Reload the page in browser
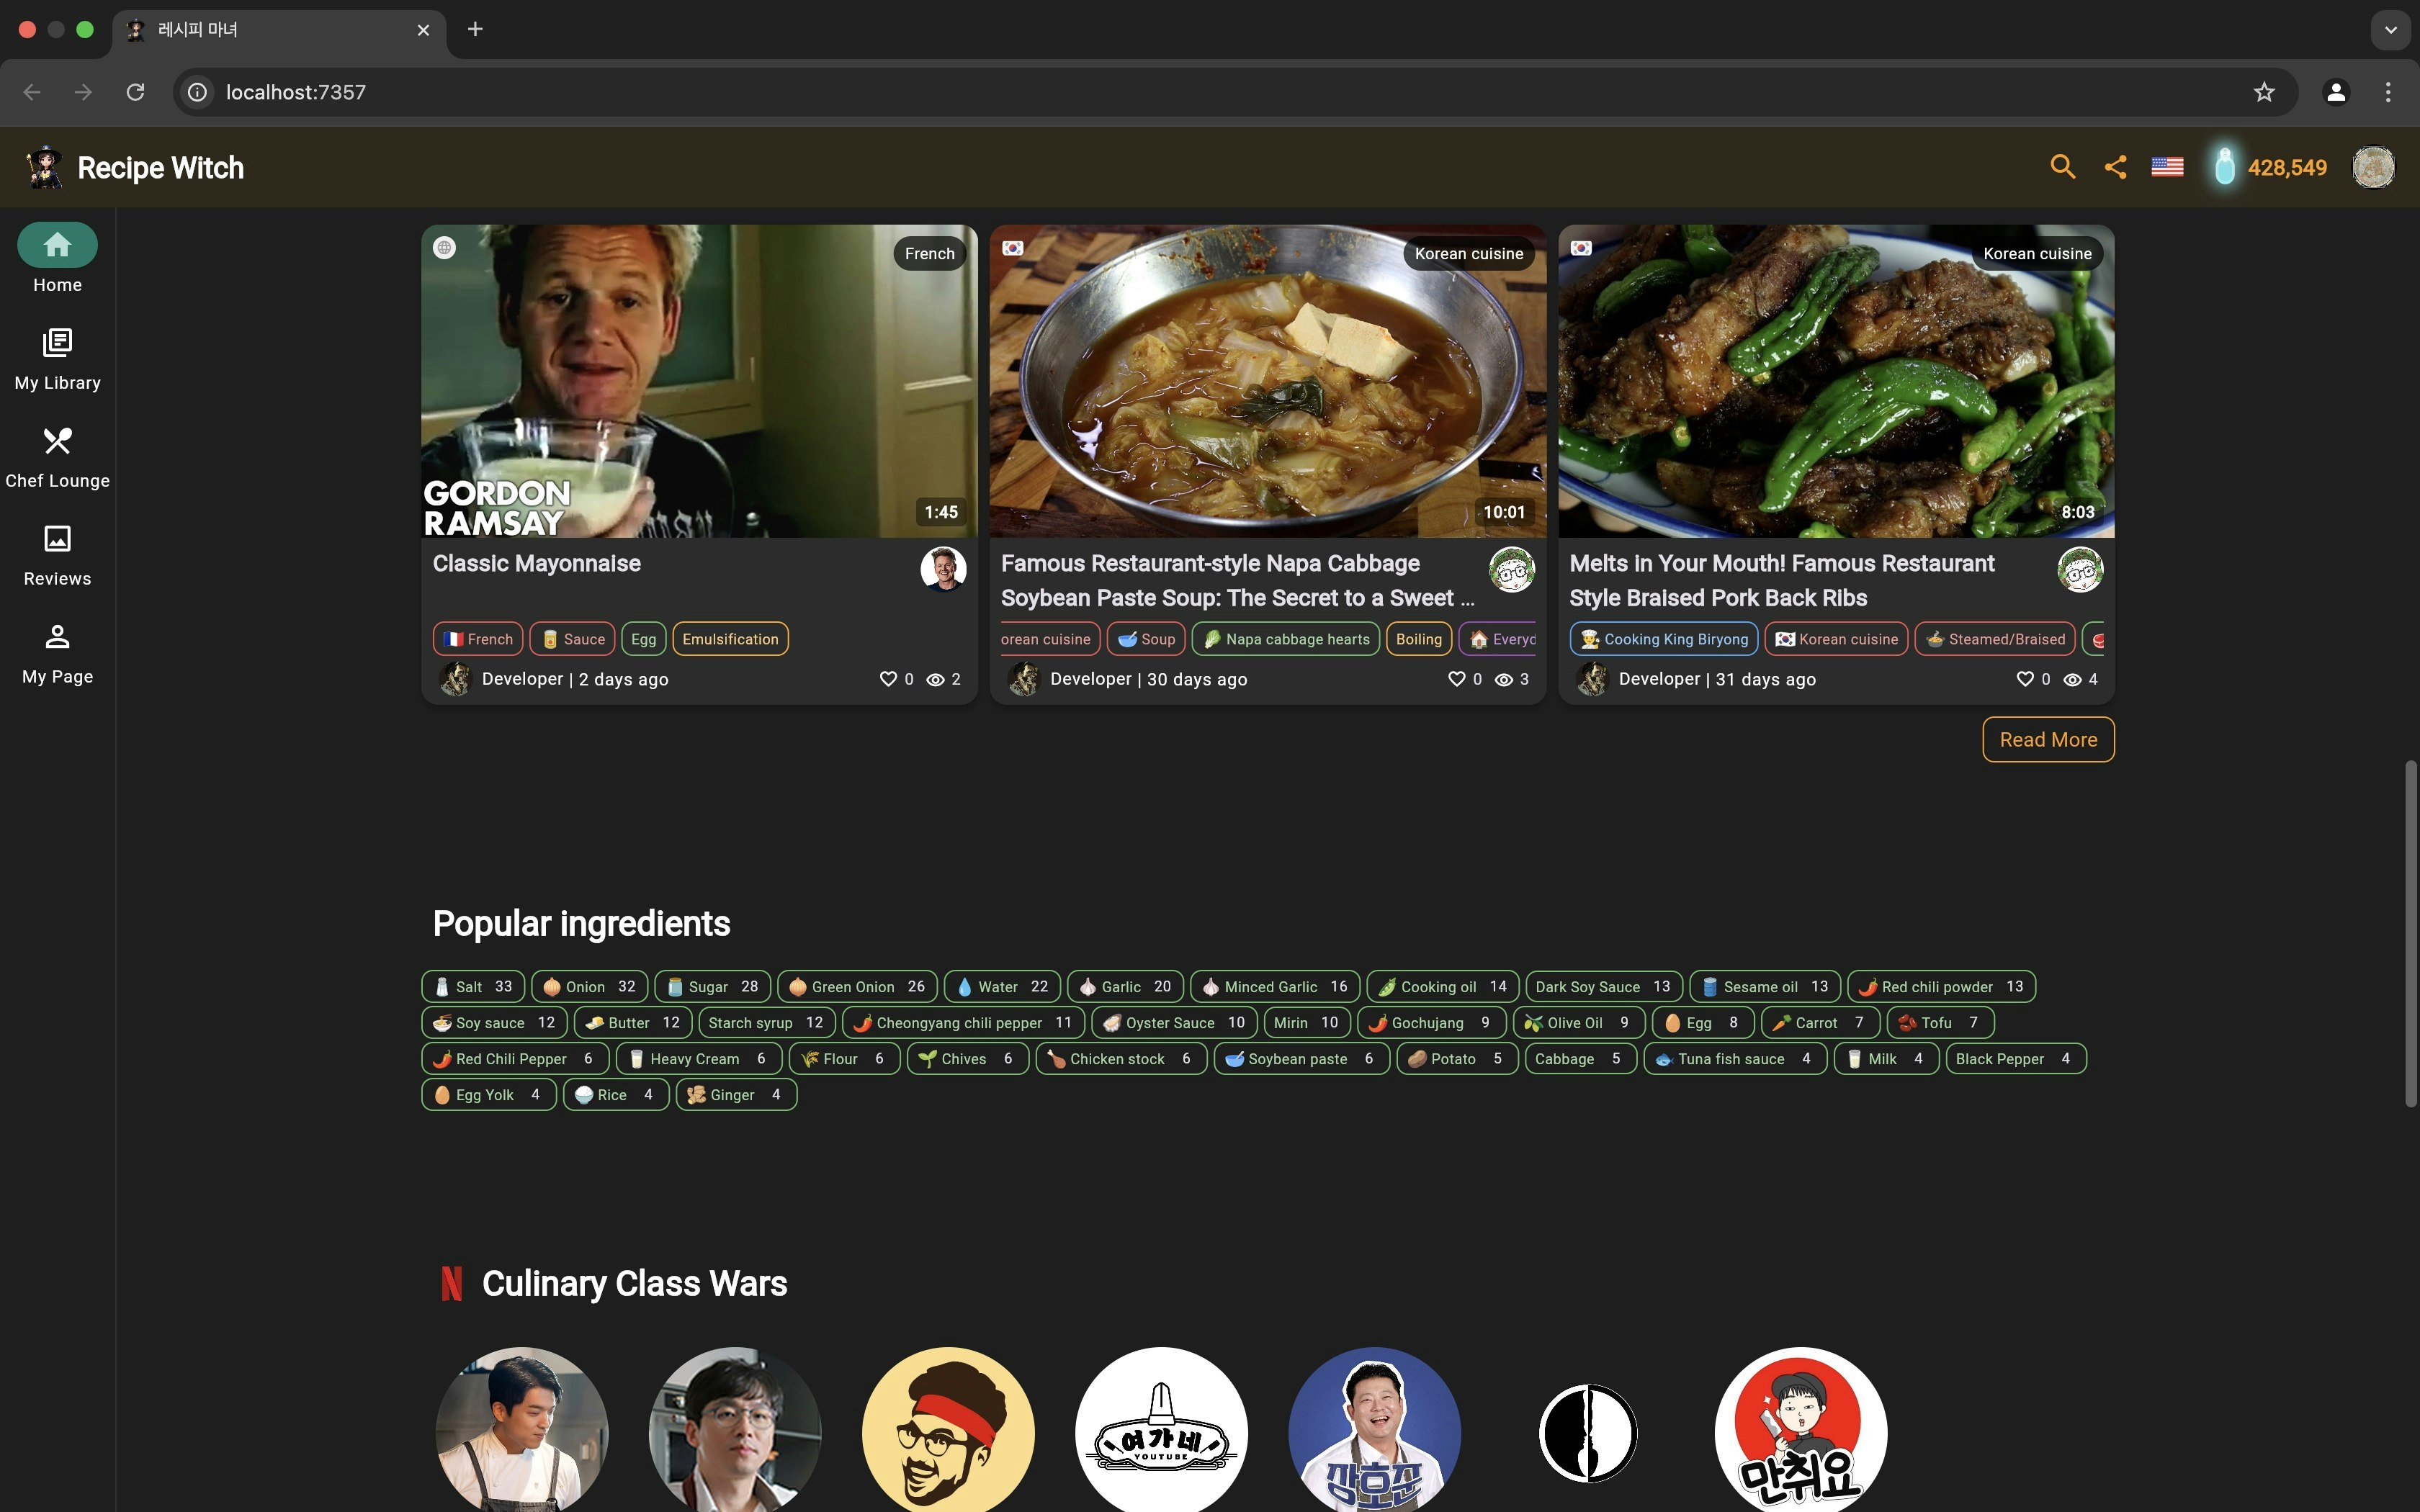 coord(135,92)
